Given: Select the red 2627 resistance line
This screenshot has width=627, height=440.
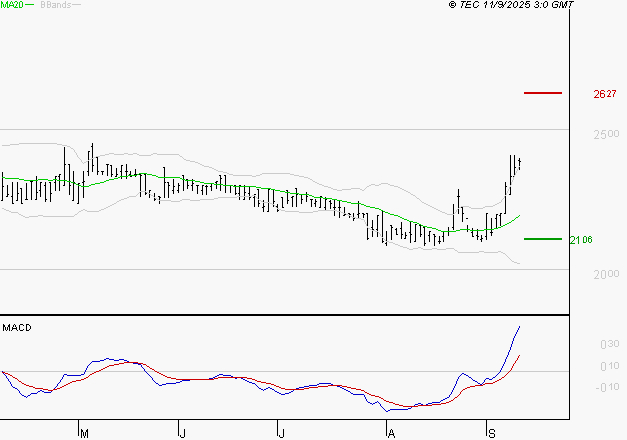Looking at the screenshot, I should (543, 93).
